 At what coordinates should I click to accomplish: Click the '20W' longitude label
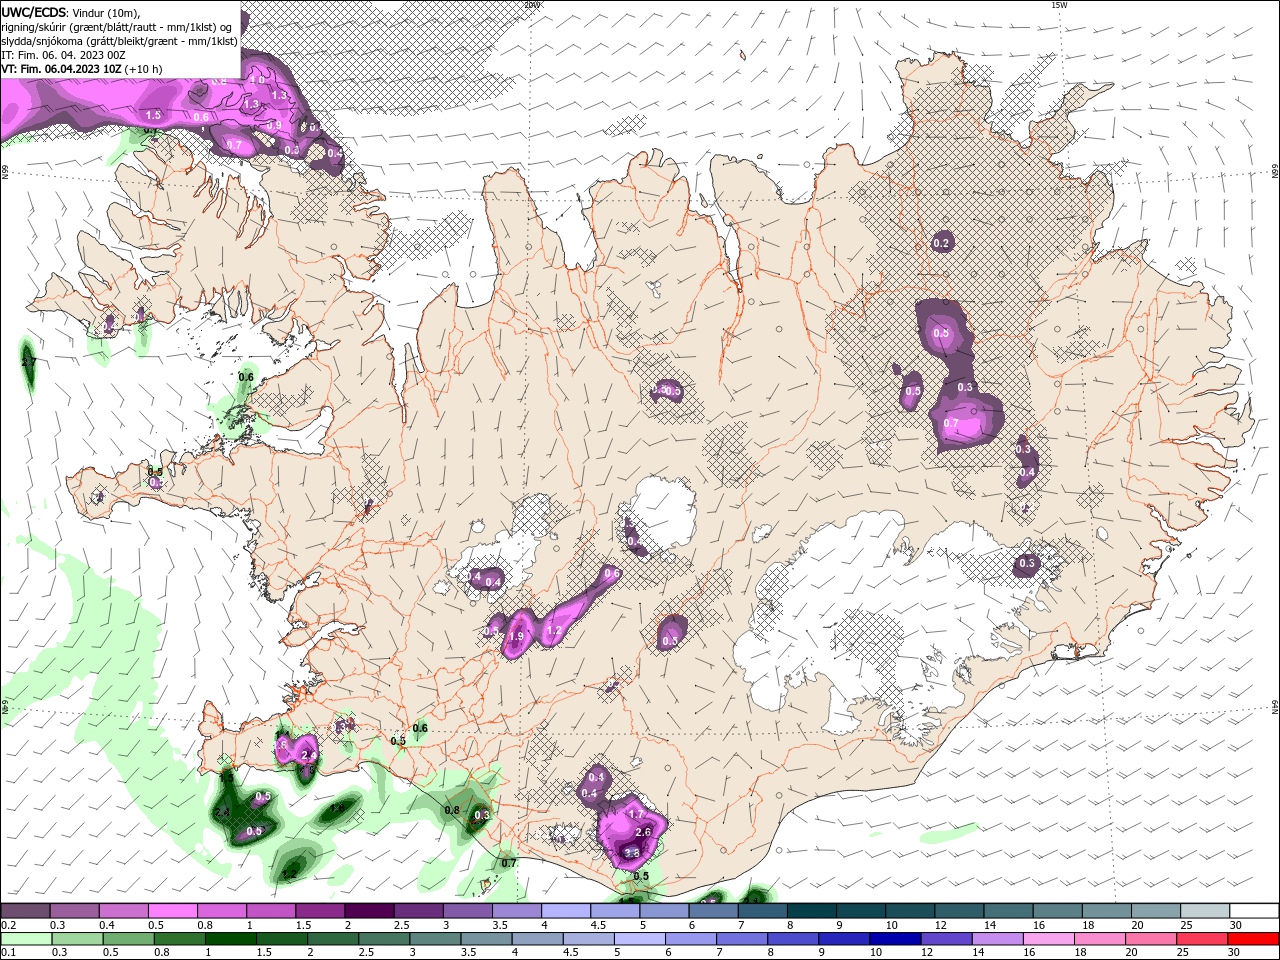pyautogui.click(x=533, y=5)
